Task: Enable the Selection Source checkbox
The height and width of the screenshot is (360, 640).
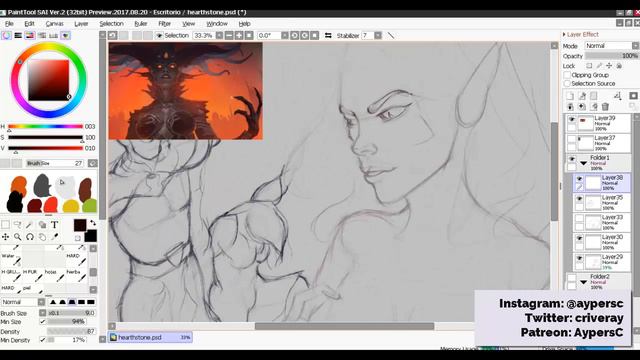Action: coord(567,83)
